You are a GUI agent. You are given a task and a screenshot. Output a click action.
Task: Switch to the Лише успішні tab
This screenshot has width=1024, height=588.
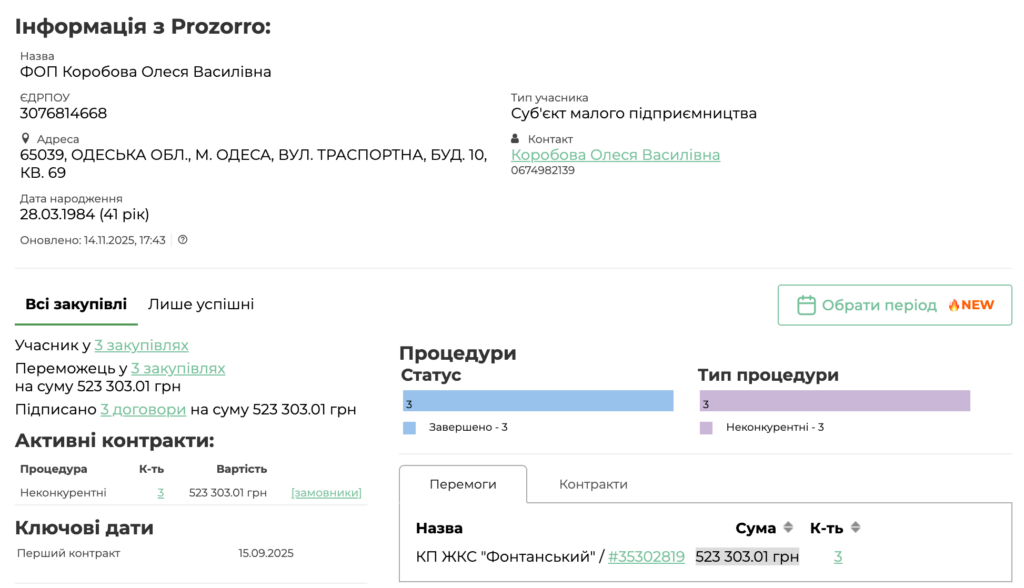coord(201,304)
